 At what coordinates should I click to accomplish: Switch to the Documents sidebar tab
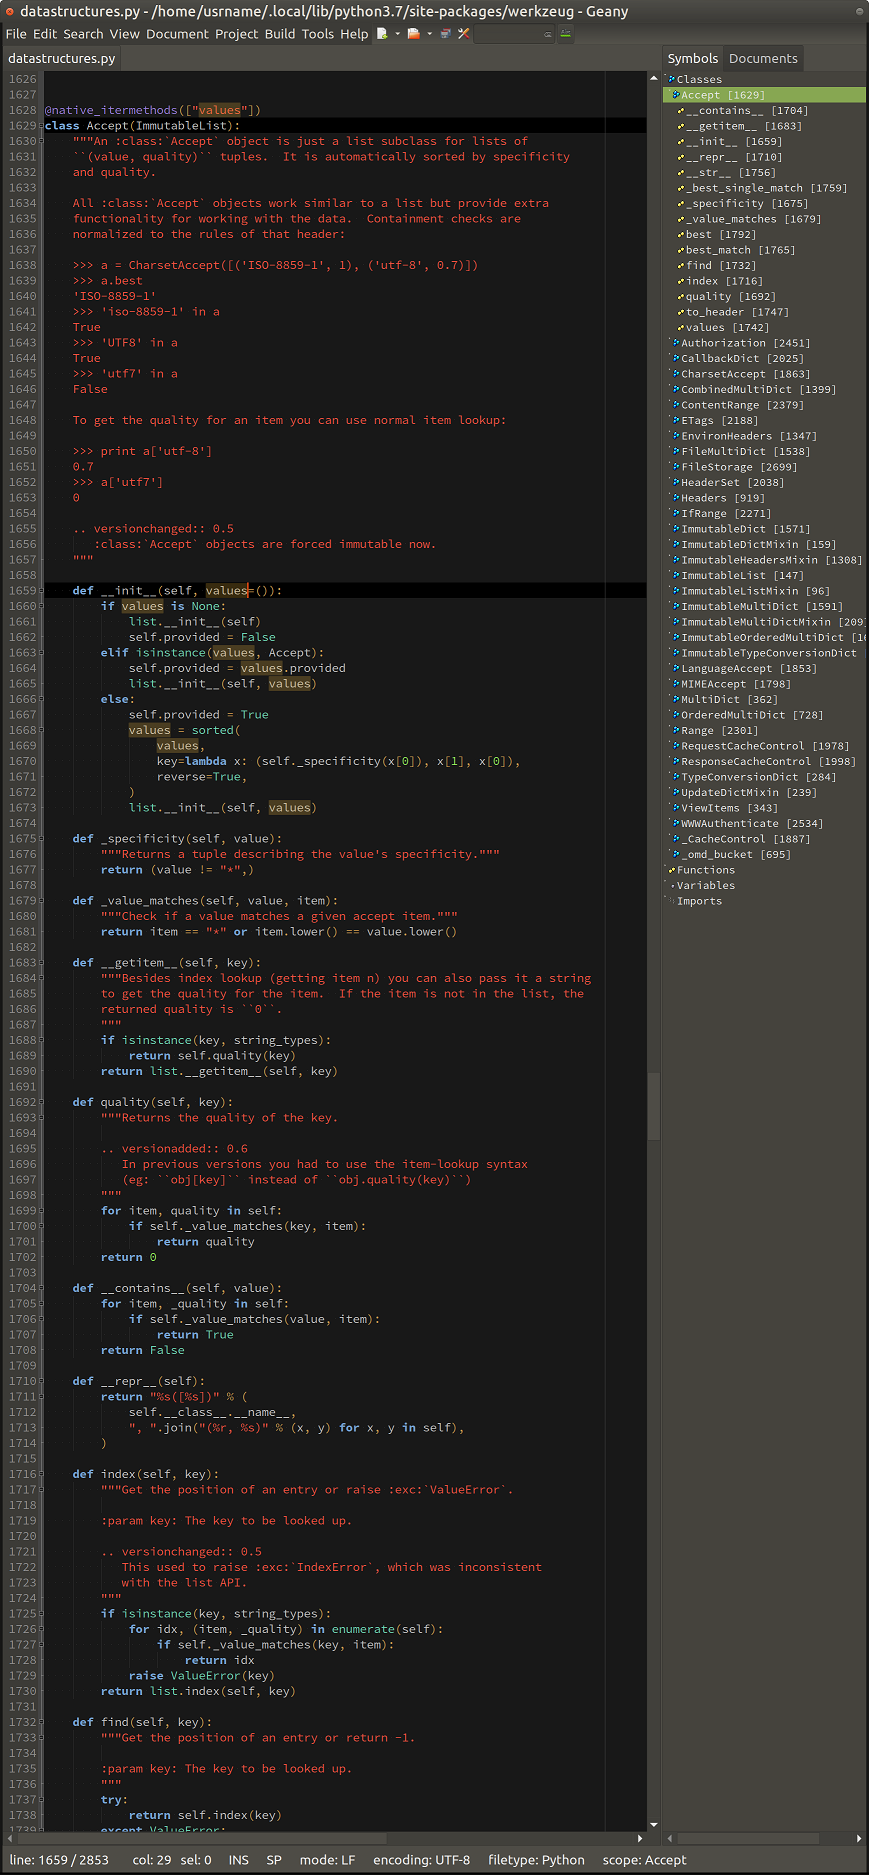[x=763, y=59]
